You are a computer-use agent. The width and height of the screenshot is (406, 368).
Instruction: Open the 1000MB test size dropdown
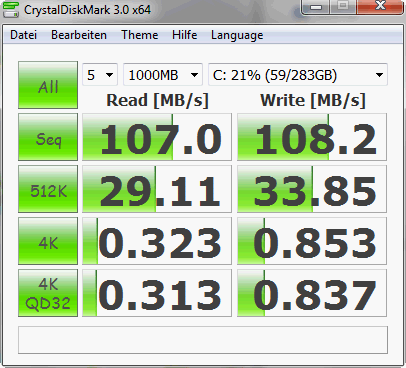(163, 75)
